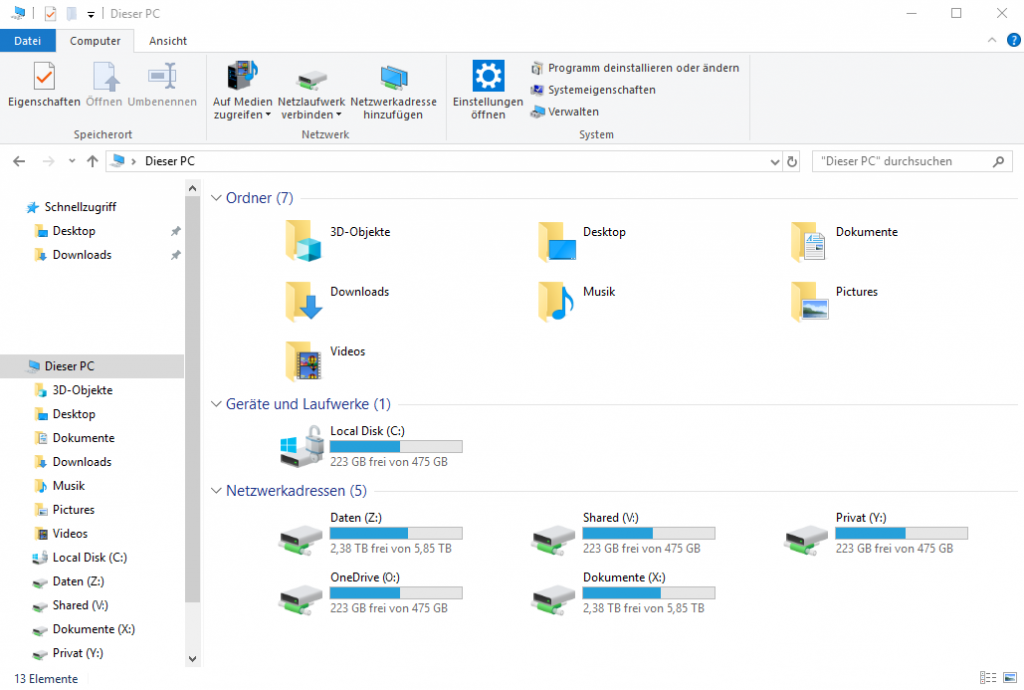The height and width of the screenshot is (690, 1024).
Task: Open pinned Desktop under Schnellzugriff
Action: (74, 231)
